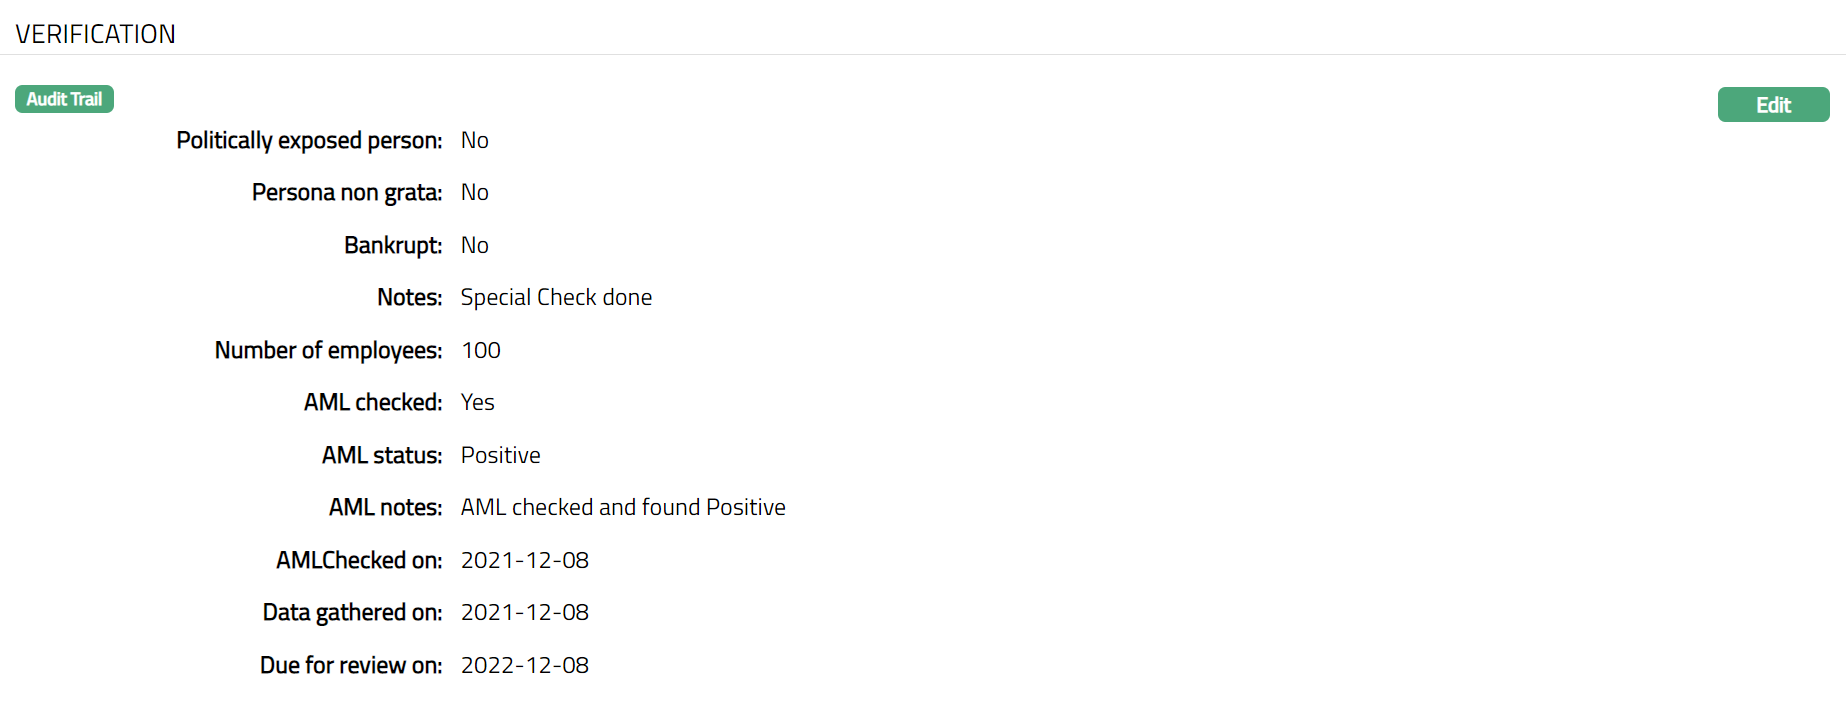1846x702 pixels.
Task: Click the AML notes text about Positive result
Action: click(x=623, y=507)
